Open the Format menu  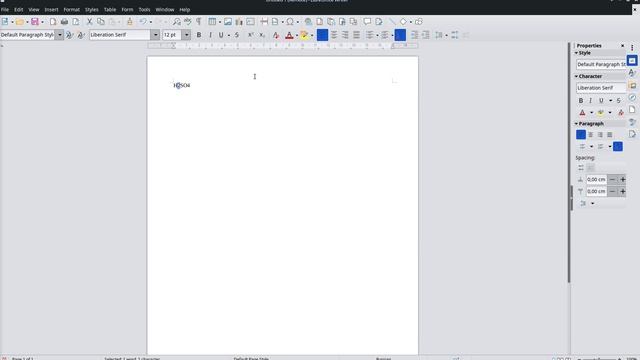(x=71, y=9)
